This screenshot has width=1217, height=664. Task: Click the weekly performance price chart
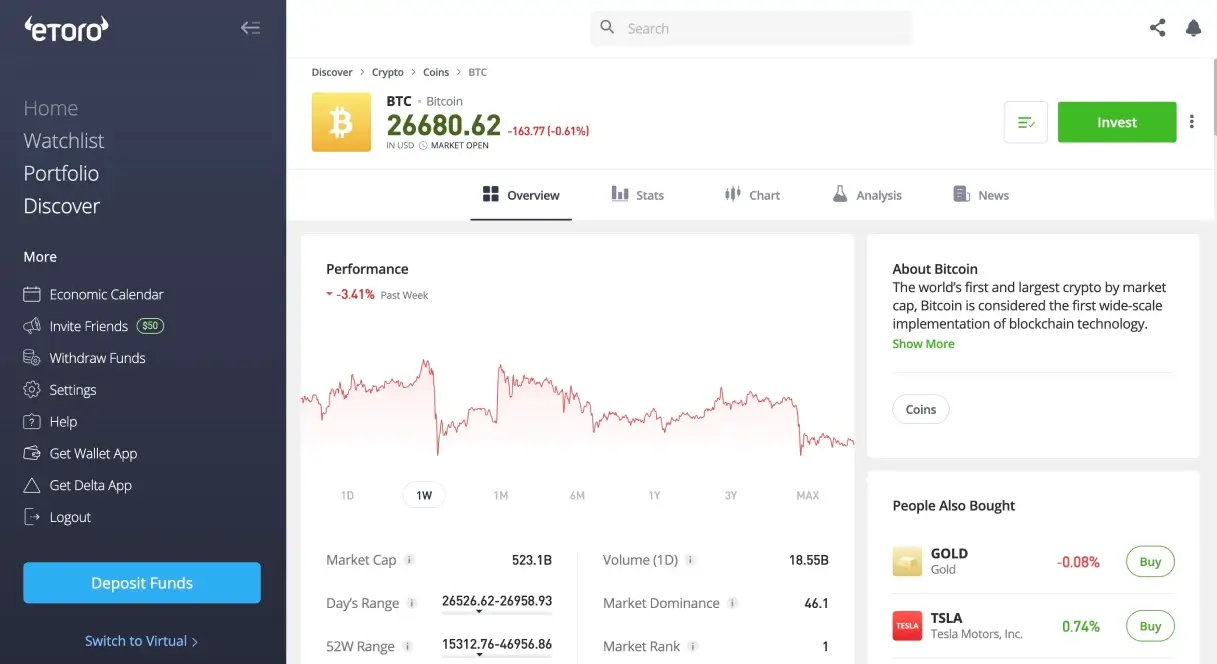(577, 408)
